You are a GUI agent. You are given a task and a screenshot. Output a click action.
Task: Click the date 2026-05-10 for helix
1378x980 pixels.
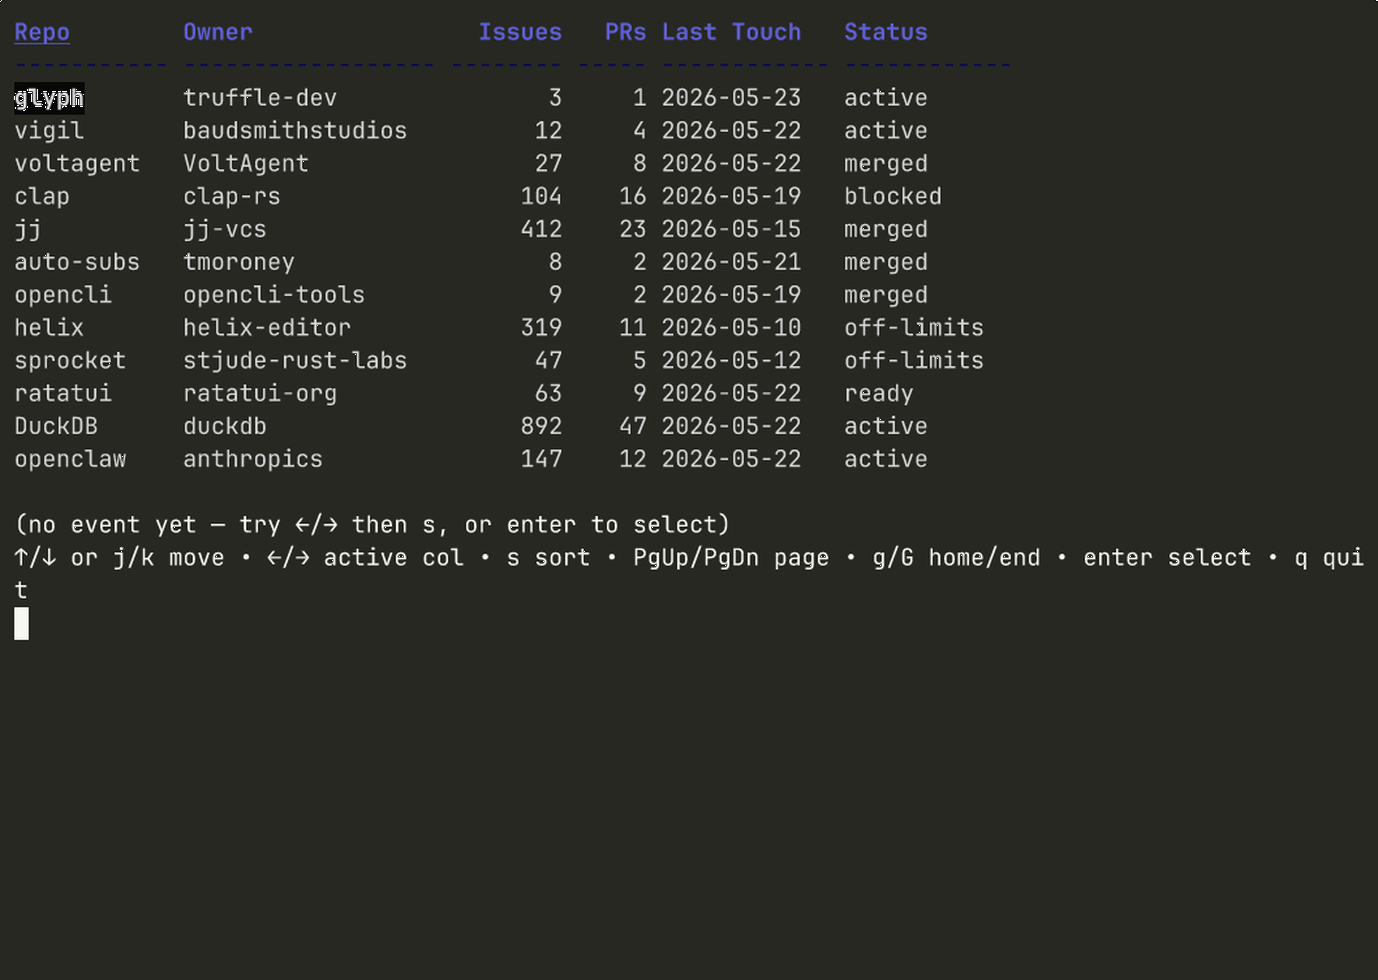[731, 328]
